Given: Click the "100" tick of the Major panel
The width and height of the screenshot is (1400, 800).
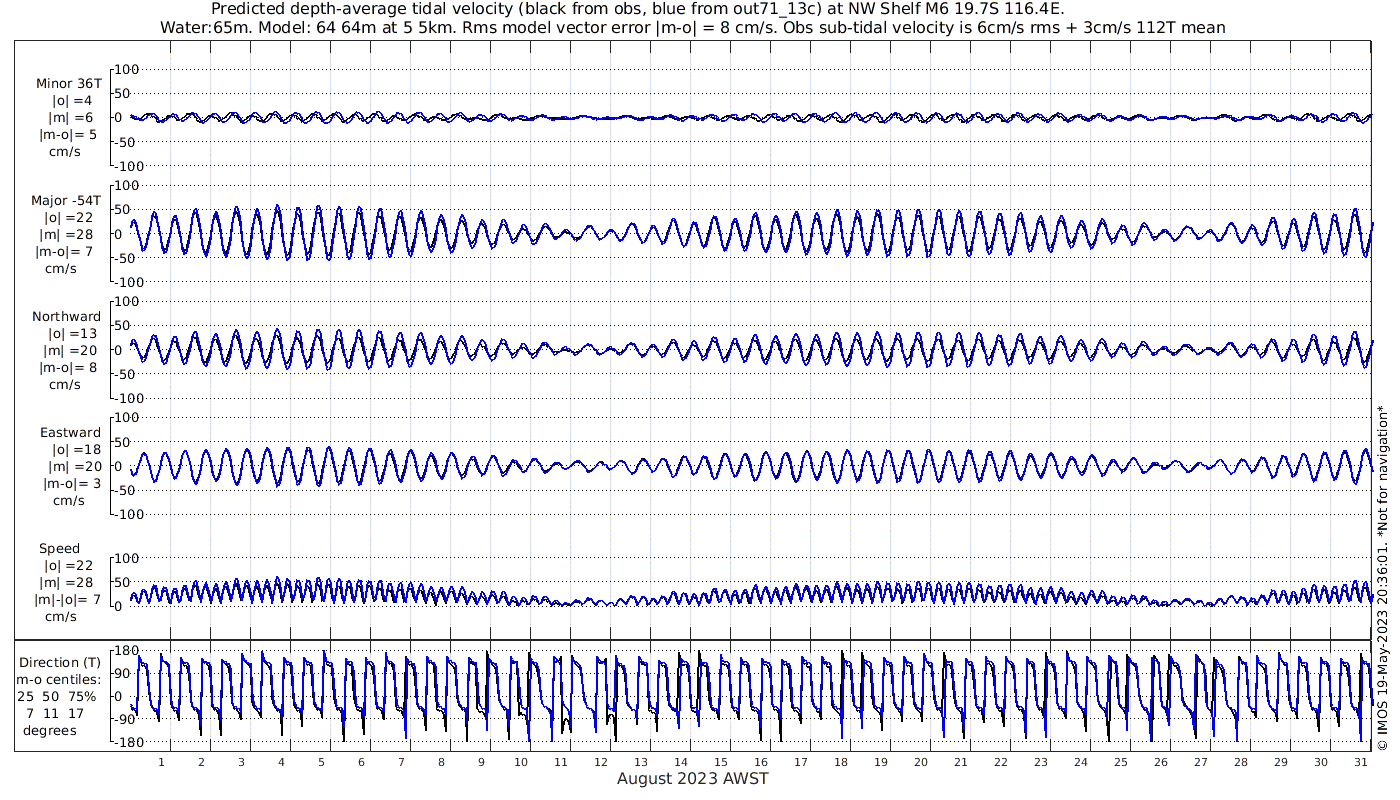Looking at the screenshot, I should (x=128, y=185).
